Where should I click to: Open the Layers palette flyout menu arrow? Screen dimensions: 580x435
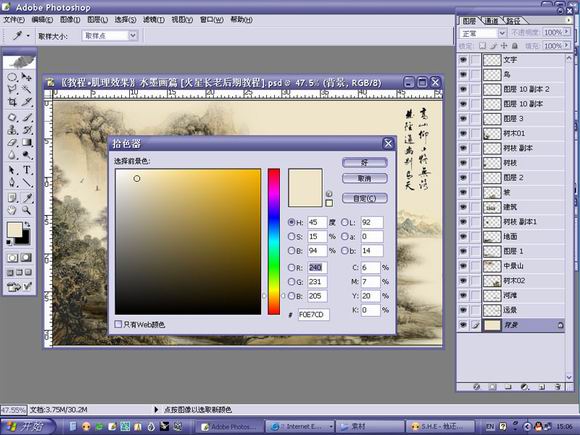(x=569, y=21)
